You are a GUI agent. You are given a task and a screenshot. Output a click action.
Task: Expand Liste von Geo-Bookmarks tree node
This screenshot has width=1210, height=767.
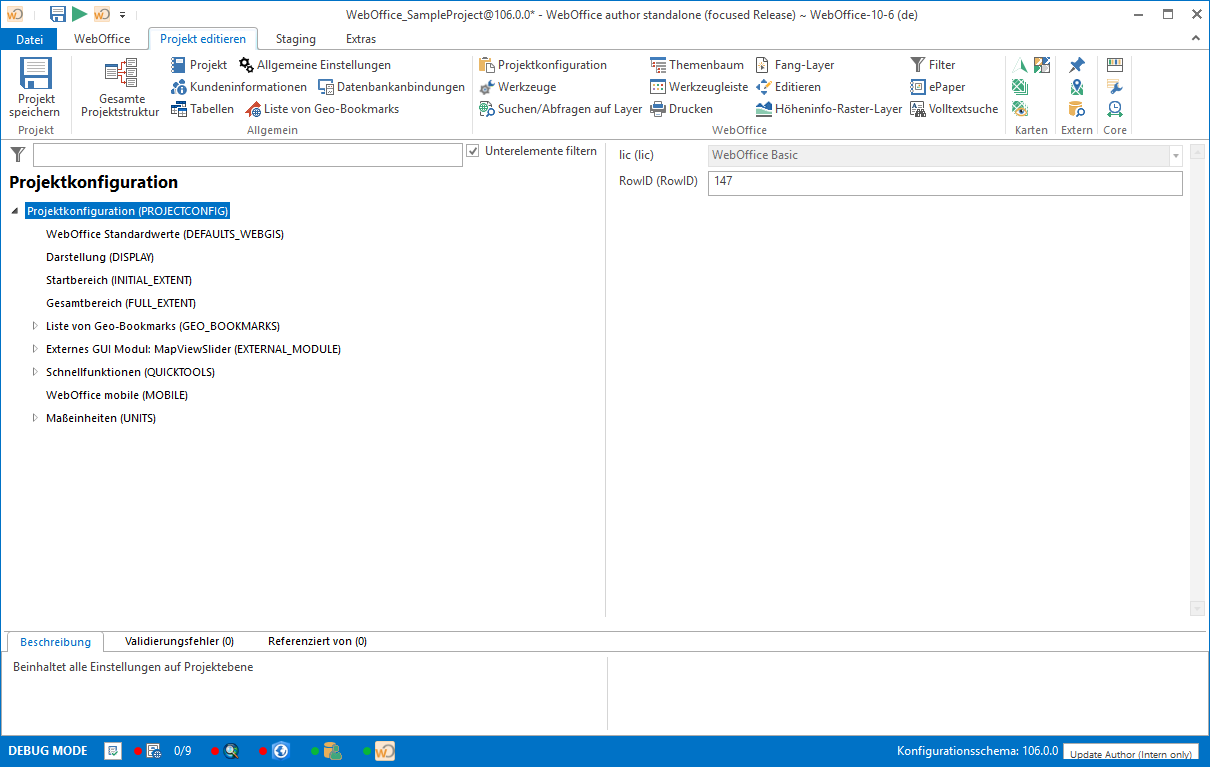tap(35, 326)
